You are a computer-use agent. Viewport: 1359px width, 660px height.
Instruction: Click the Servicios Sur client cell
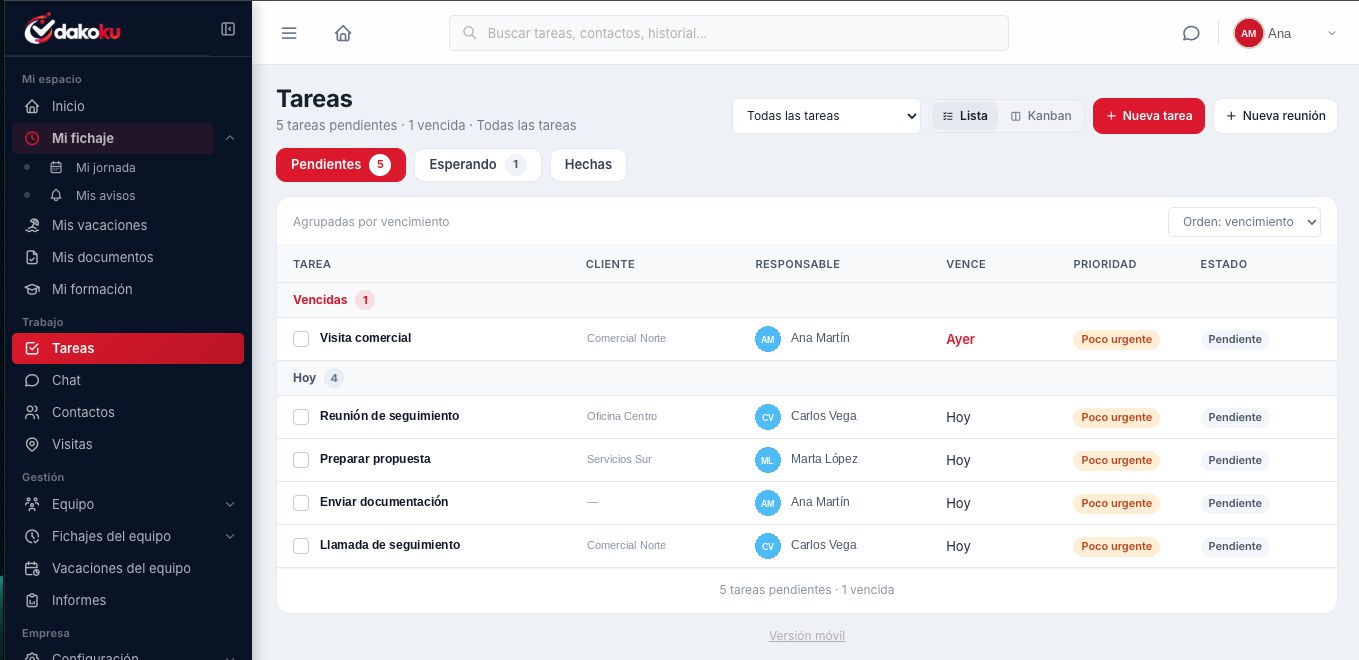point(619,459)
